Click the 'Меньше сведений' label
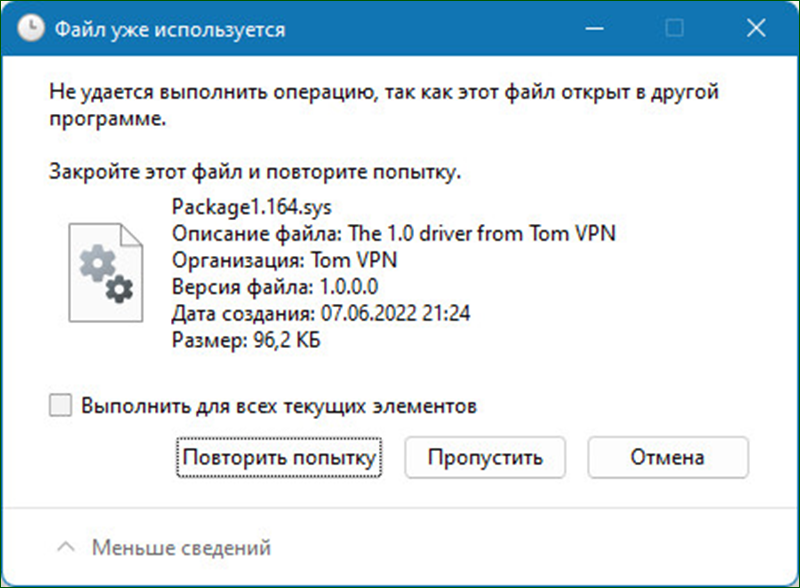This screenshot has width=800, height=588. click(181, 548)
